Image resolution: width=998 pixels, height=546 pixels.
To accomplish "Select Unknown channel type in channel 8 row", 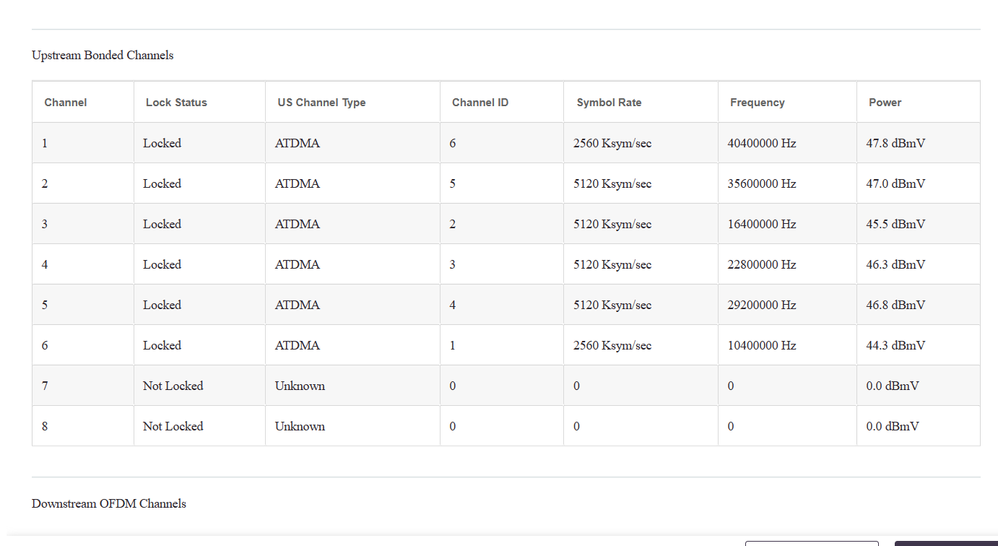I will [300, 426].
